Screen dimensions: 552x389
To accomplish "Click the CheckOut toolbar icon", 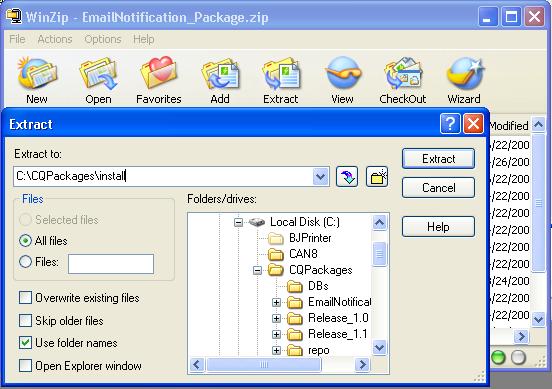I will [403, 80].
